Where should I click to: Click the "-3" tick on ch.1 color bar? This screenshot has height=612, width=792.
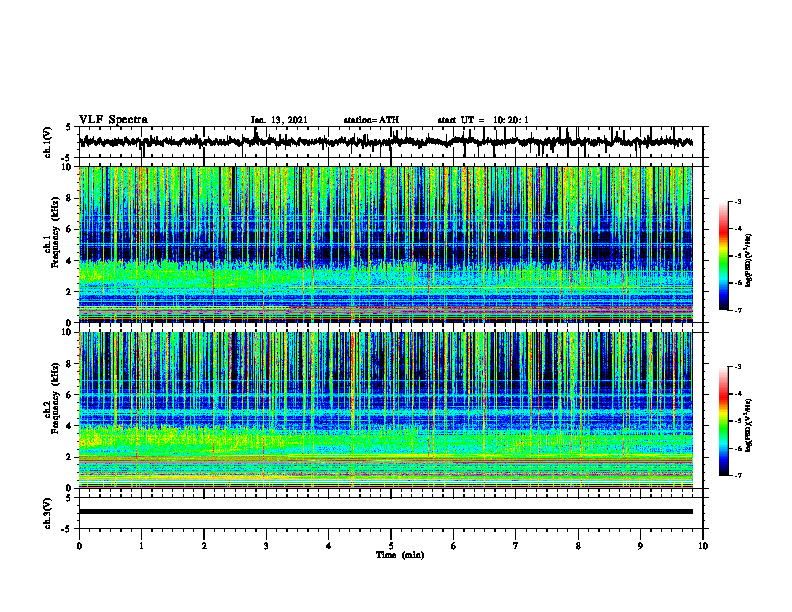[737, 202]
